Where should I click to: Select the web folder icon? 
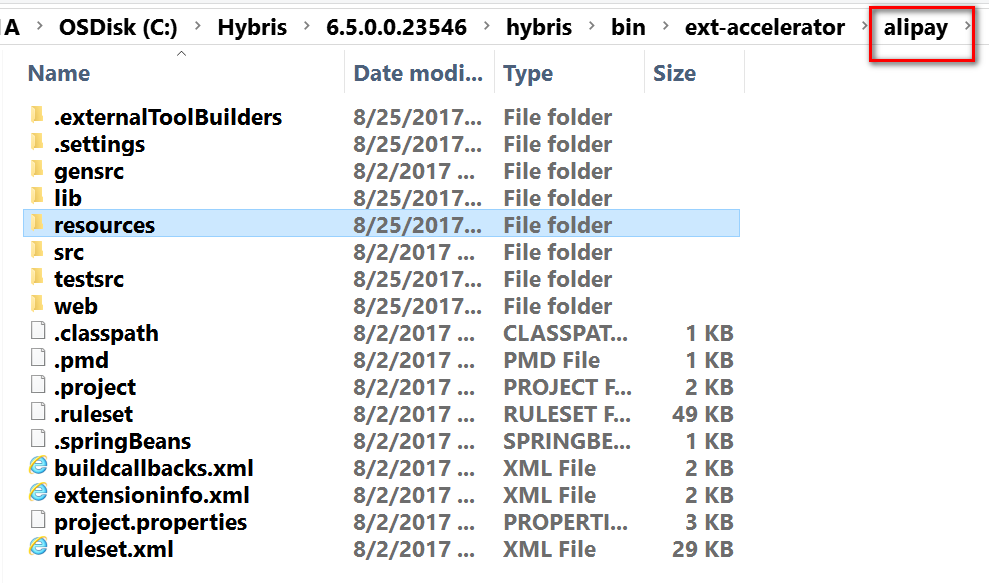pos(38,305)
